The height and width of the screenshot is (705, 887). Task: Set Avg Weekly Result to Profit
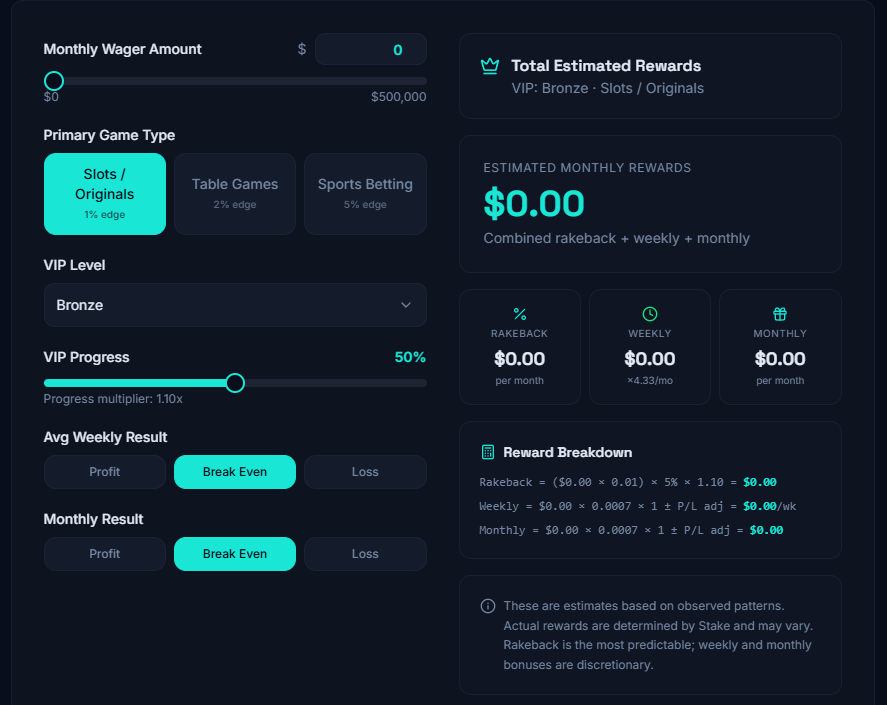[105, 472]
